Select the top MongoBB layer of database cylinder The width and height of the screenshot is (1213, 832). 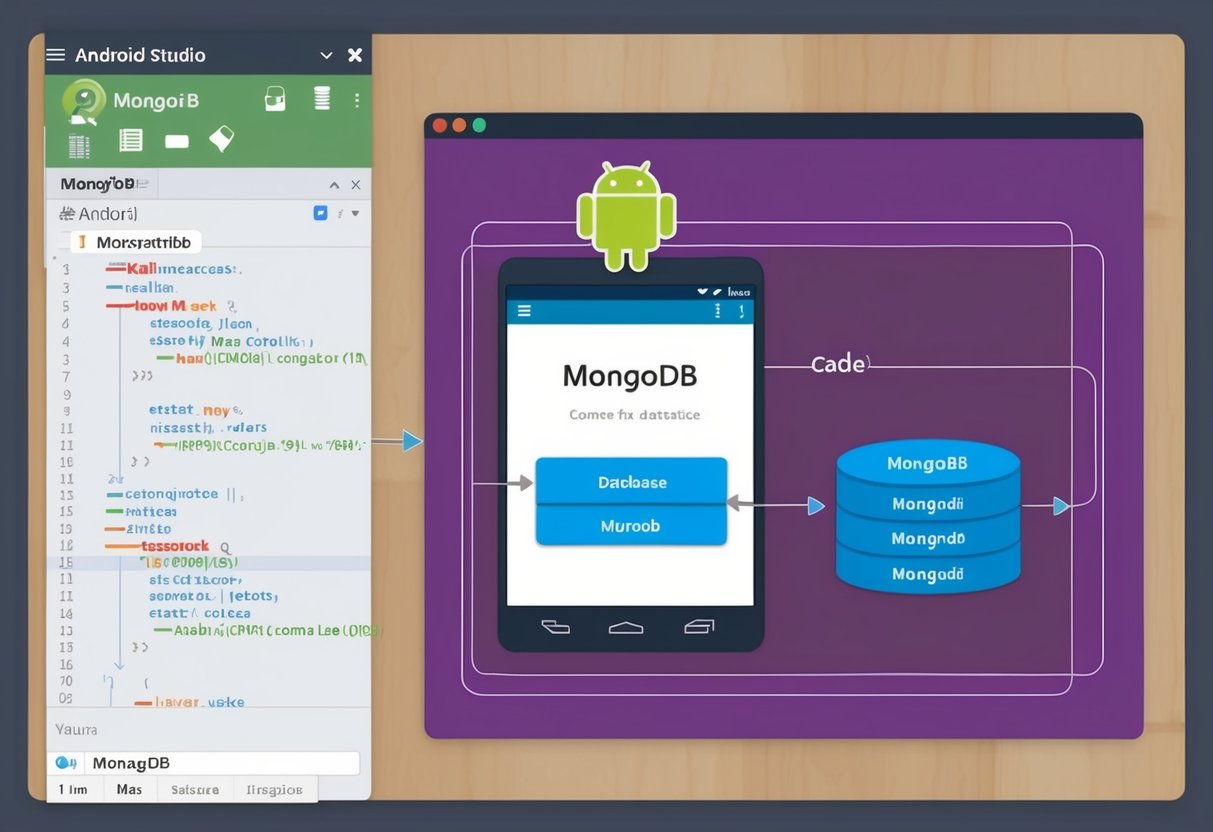[x=928, y=464]
